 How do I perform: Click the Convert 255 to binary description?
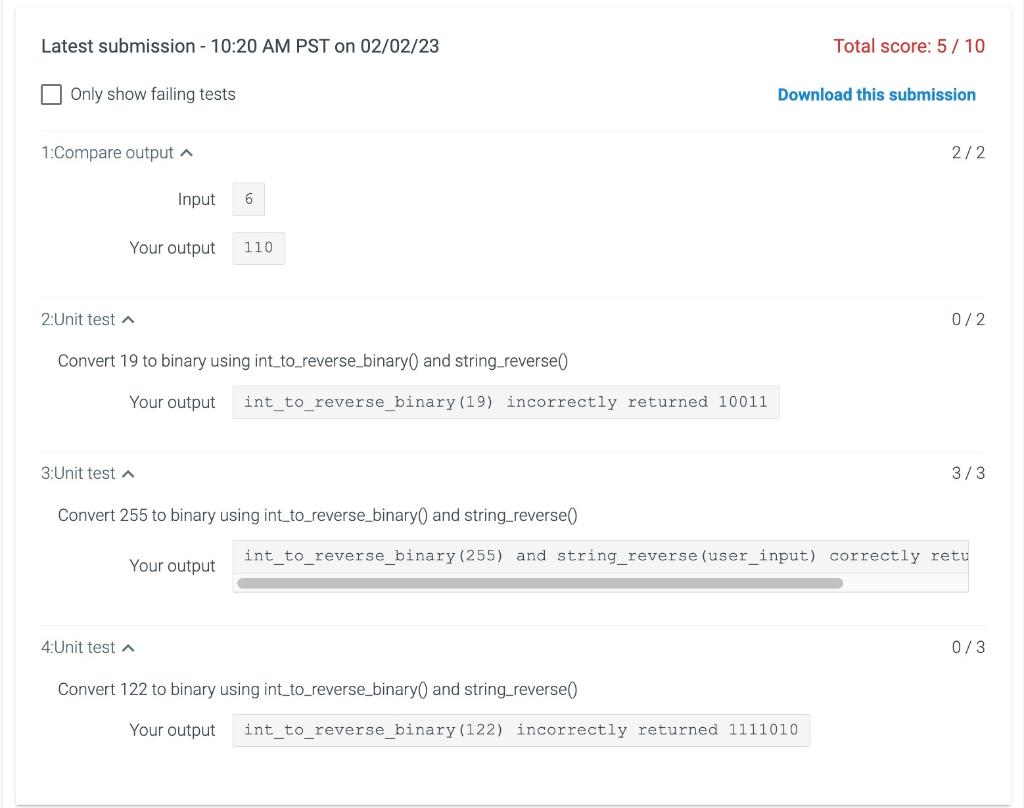pyautogui.click(x=317, y=515)
